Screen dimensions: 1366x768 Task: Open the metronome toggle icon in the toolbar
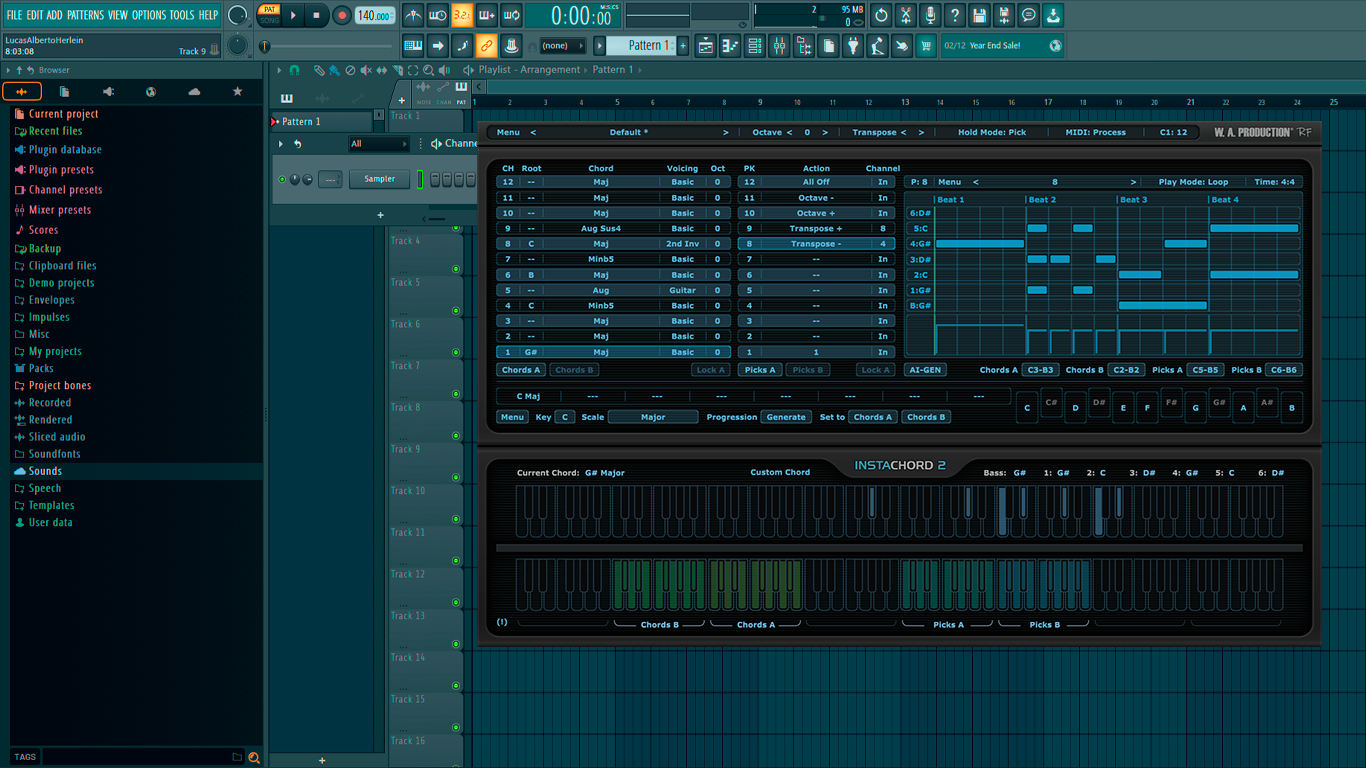(x=413, y=16)
